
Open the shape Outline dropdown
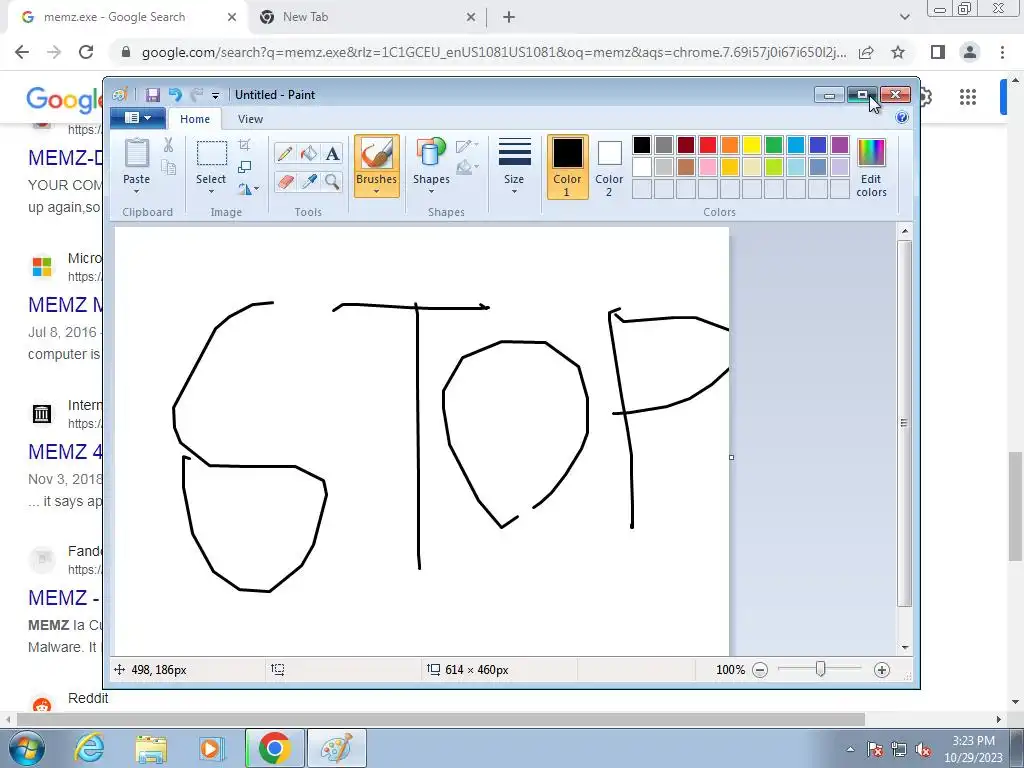coord(467,146)
